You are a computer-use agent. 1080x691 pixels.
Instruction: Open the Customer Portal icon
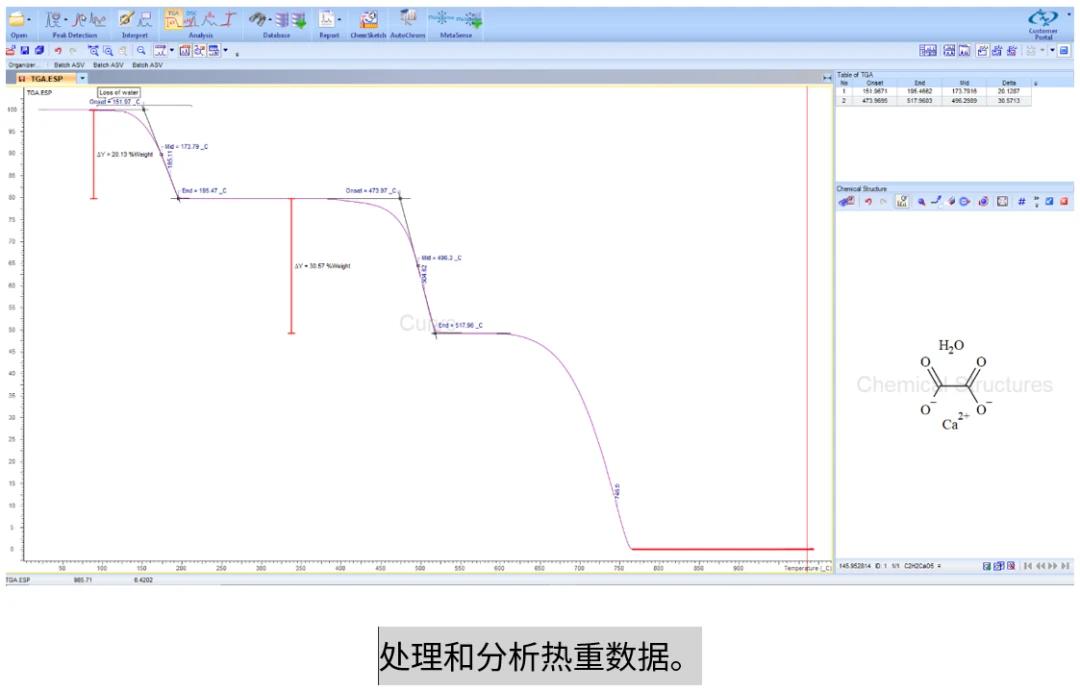(x=1043, y=18)
